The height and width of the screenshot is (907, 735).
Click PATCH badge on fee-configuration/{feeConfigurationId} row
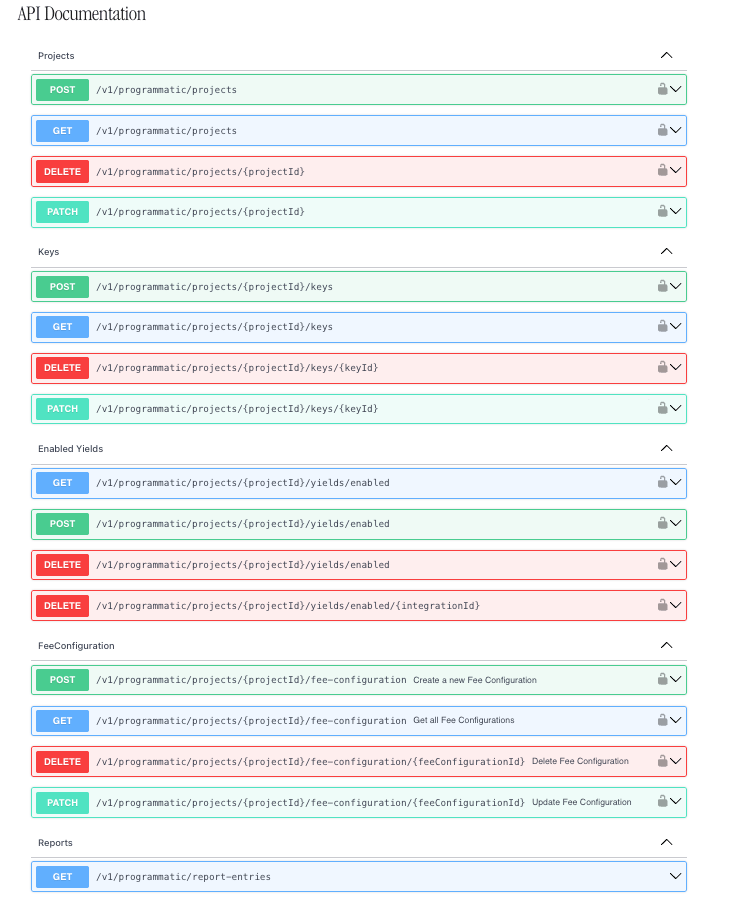click(62, 802)
